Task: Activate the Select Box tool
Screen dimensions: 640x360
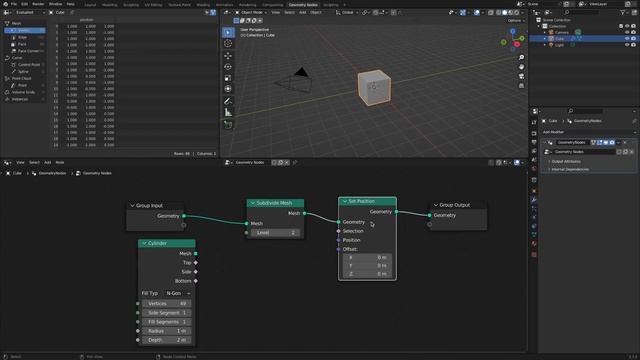Action: click(228, 32)
